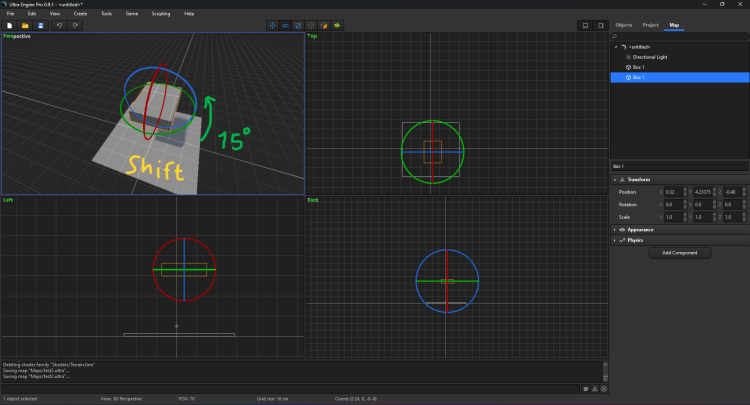Select Directional Light in the scene tree
This screenshot has width=750, height=405.
tap(652, 57)
